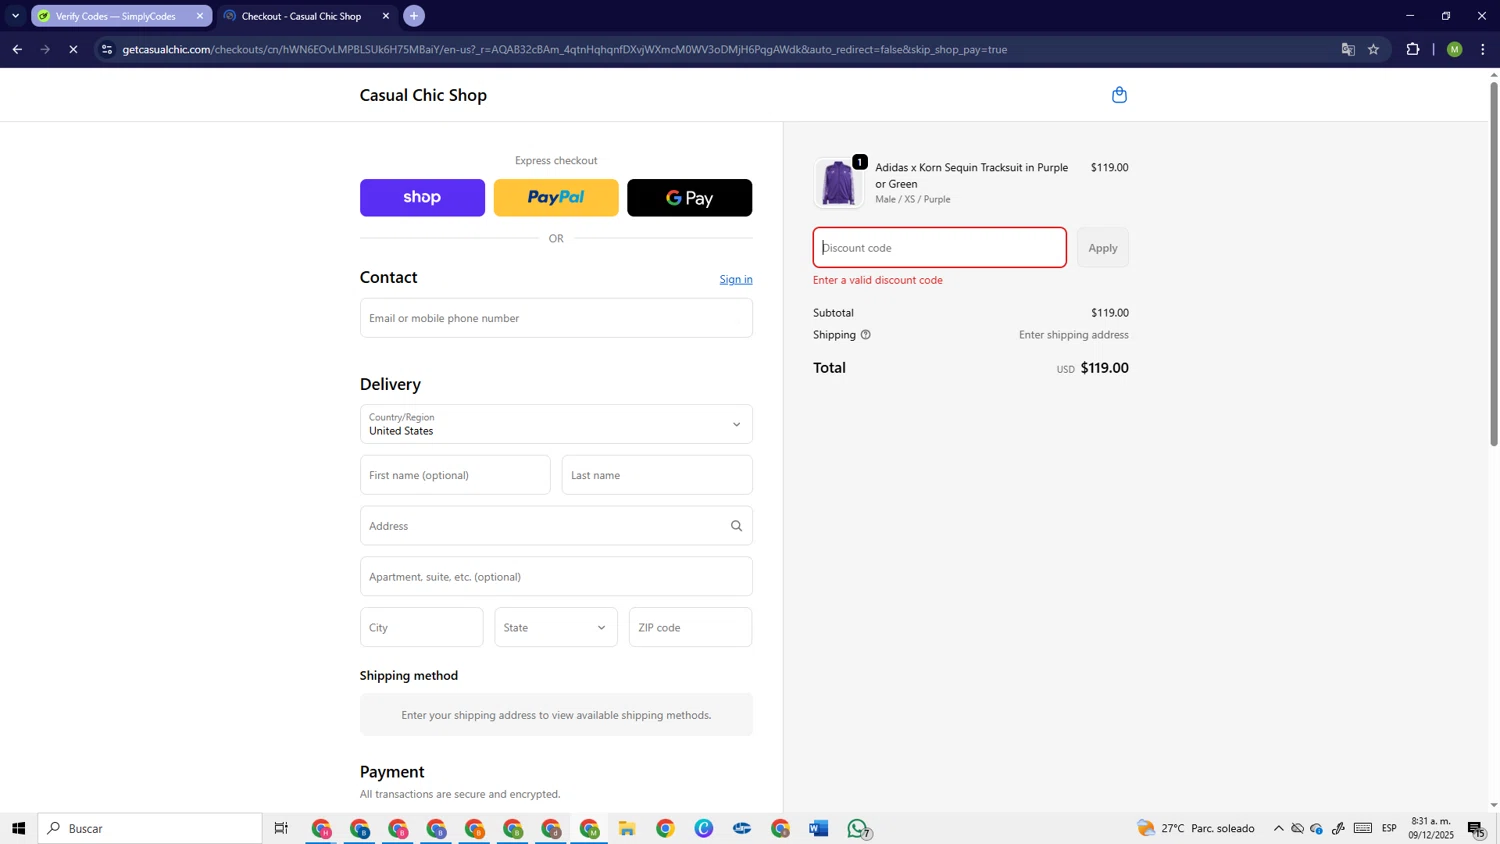This screenshot has height=844, width=1500.
Task: Focus the City field
Action: (421, 627)
